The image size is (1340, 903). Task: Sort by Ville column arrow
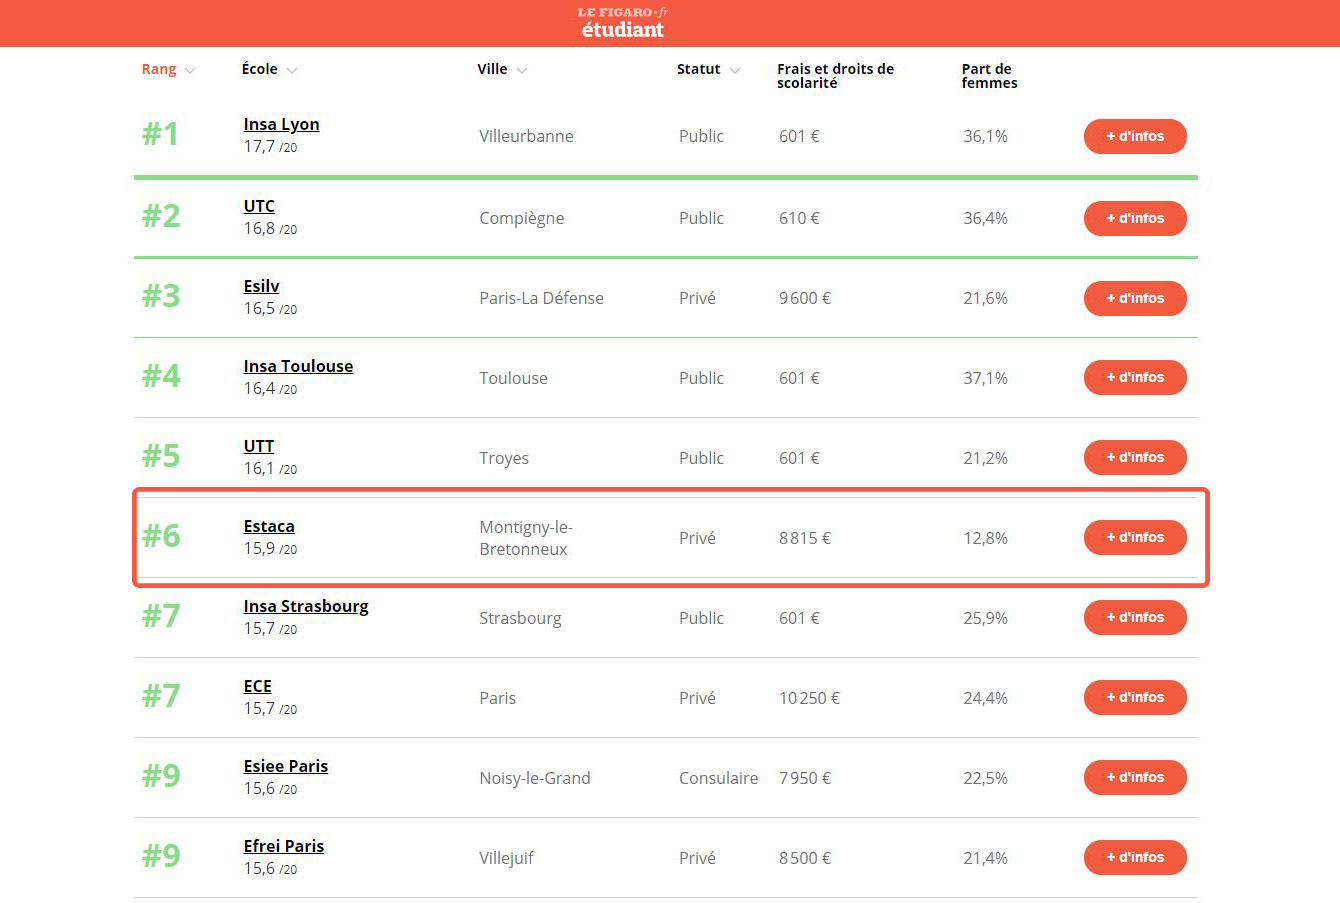[522, 70]
